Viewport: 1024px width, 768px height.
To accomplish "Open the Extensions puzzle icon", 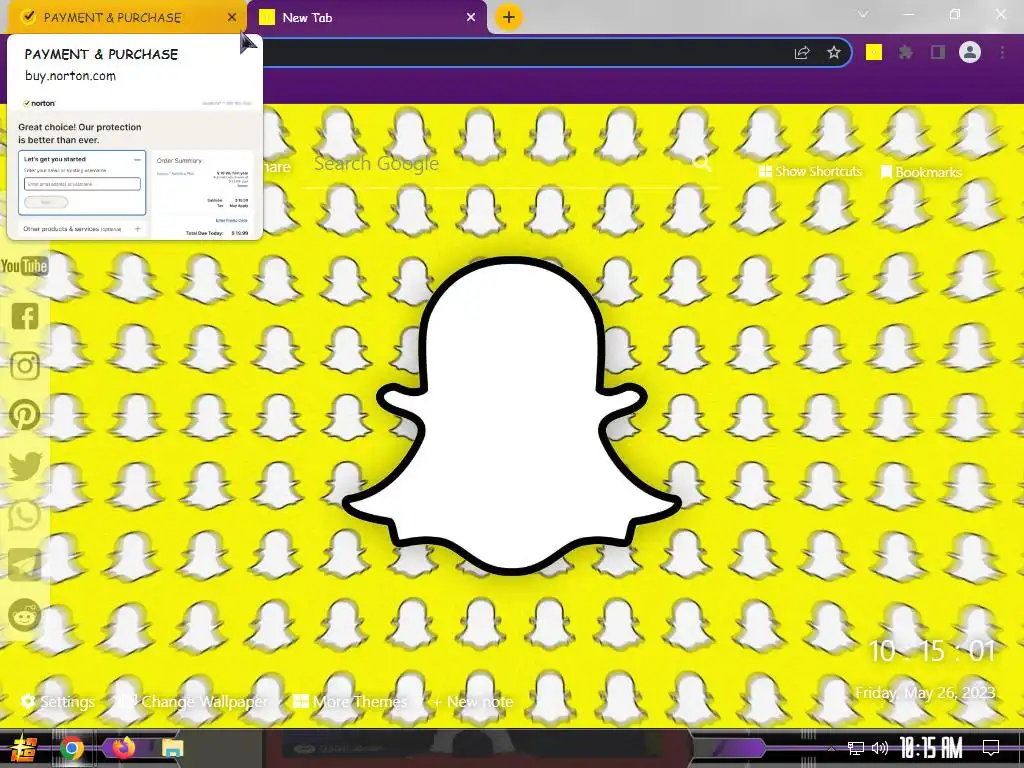I will click(x=905, y=52).
